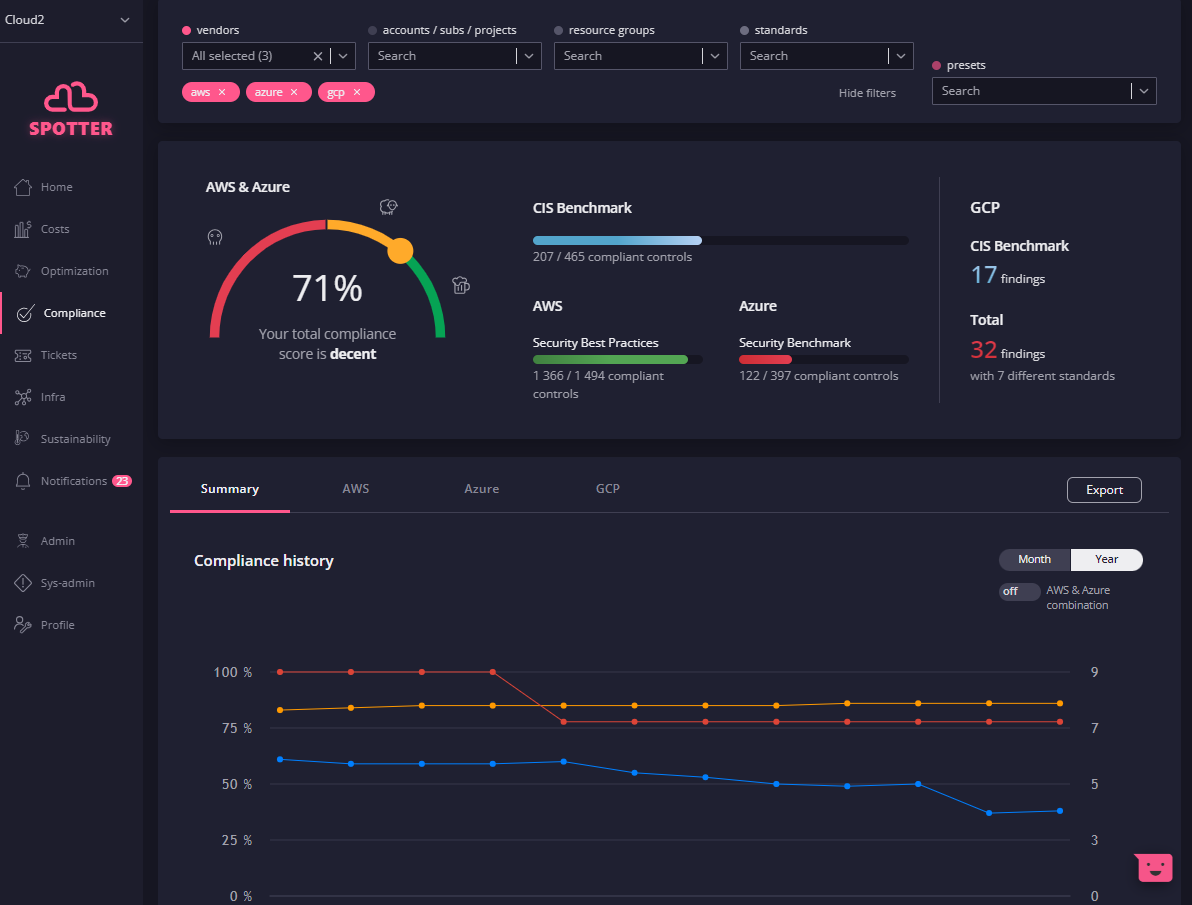
Task: Open the pink chatbot face icon
Action: [1155, 867]
